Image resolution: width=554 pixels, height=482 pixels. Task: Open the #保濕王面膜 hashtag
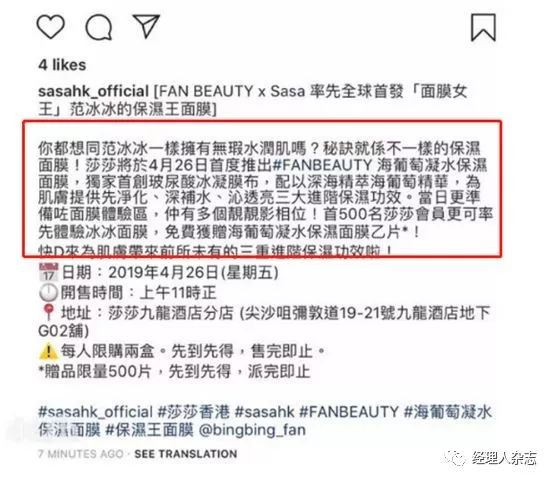150,430
